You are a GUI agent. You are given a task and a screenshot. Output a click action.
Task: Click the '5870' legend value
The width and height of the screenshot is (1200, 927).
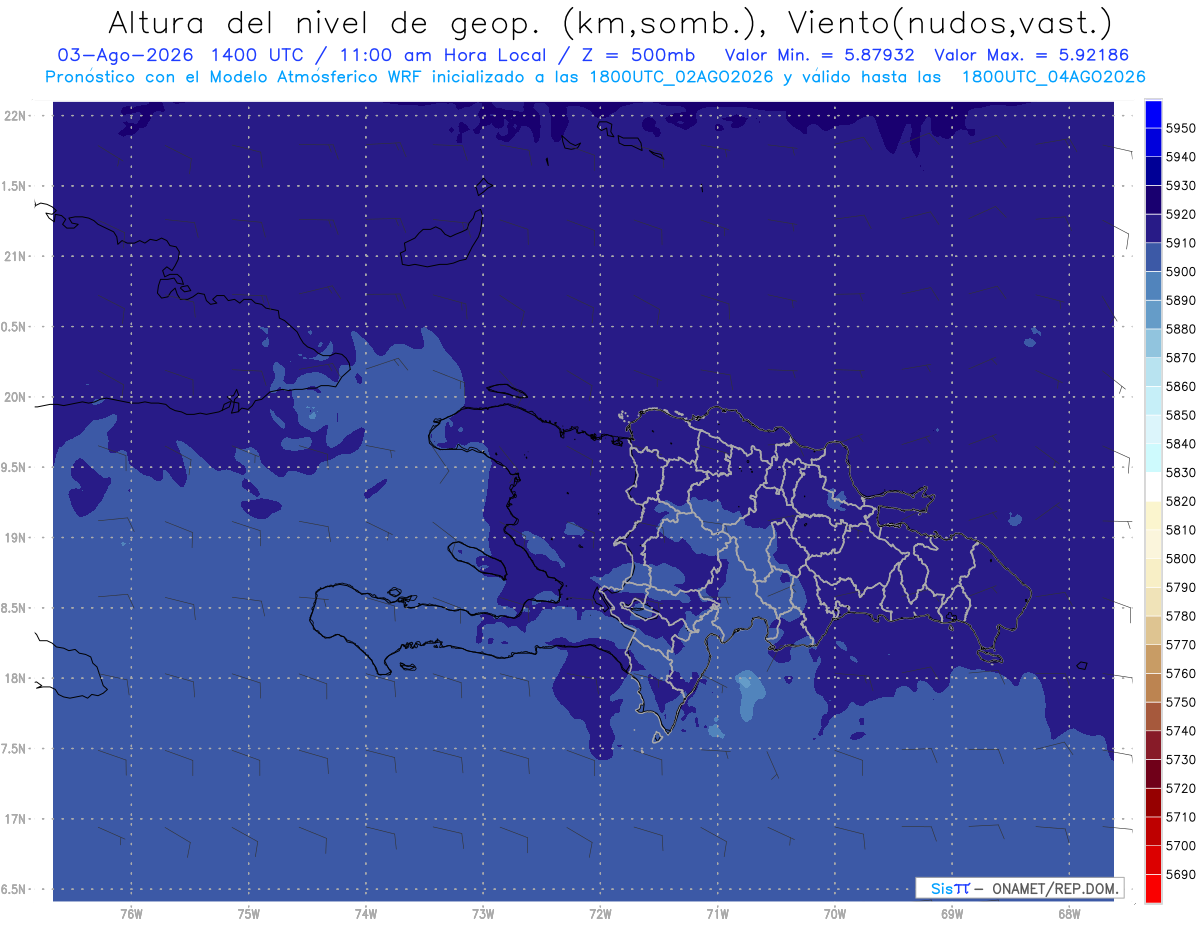pyautogui.click(x=1181, y=357)
